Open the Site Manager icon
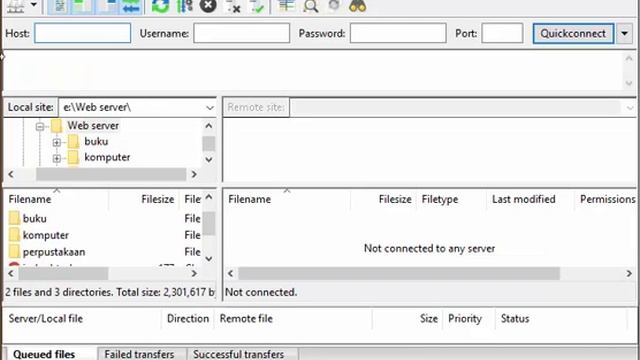This screenshot has width=640, height=360. 16,6
